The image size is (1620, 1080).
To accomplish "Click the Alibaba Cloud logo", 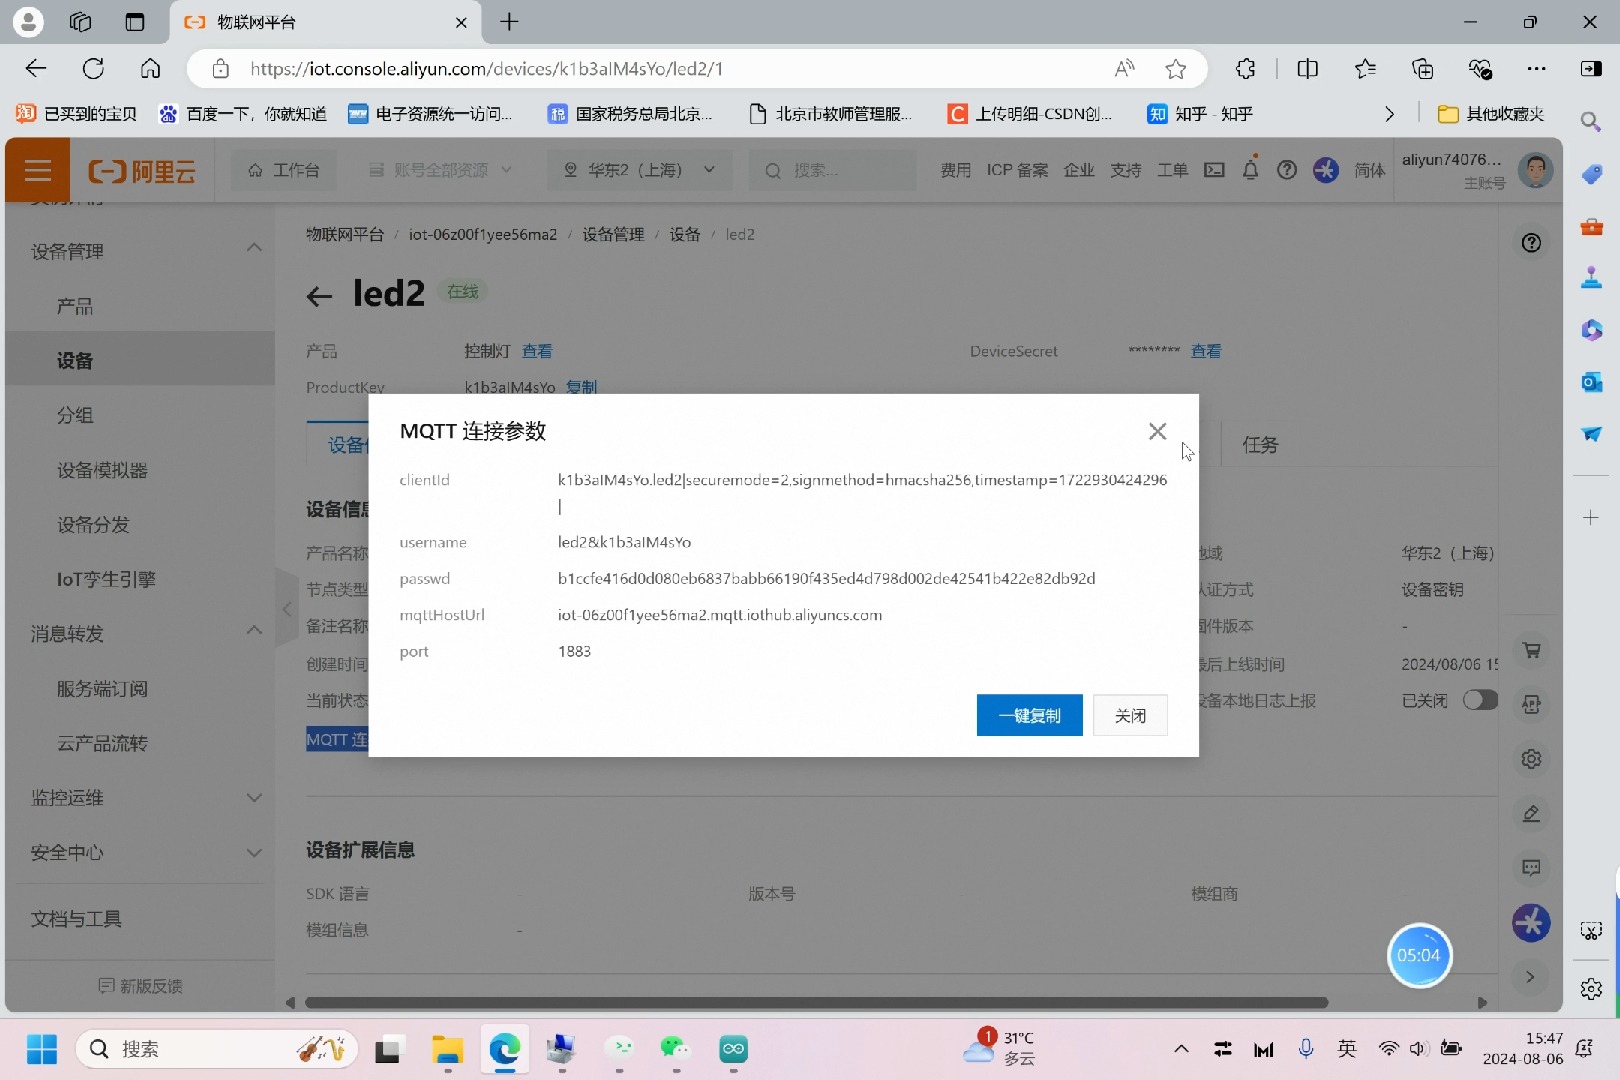I will (x=142, y=170).
